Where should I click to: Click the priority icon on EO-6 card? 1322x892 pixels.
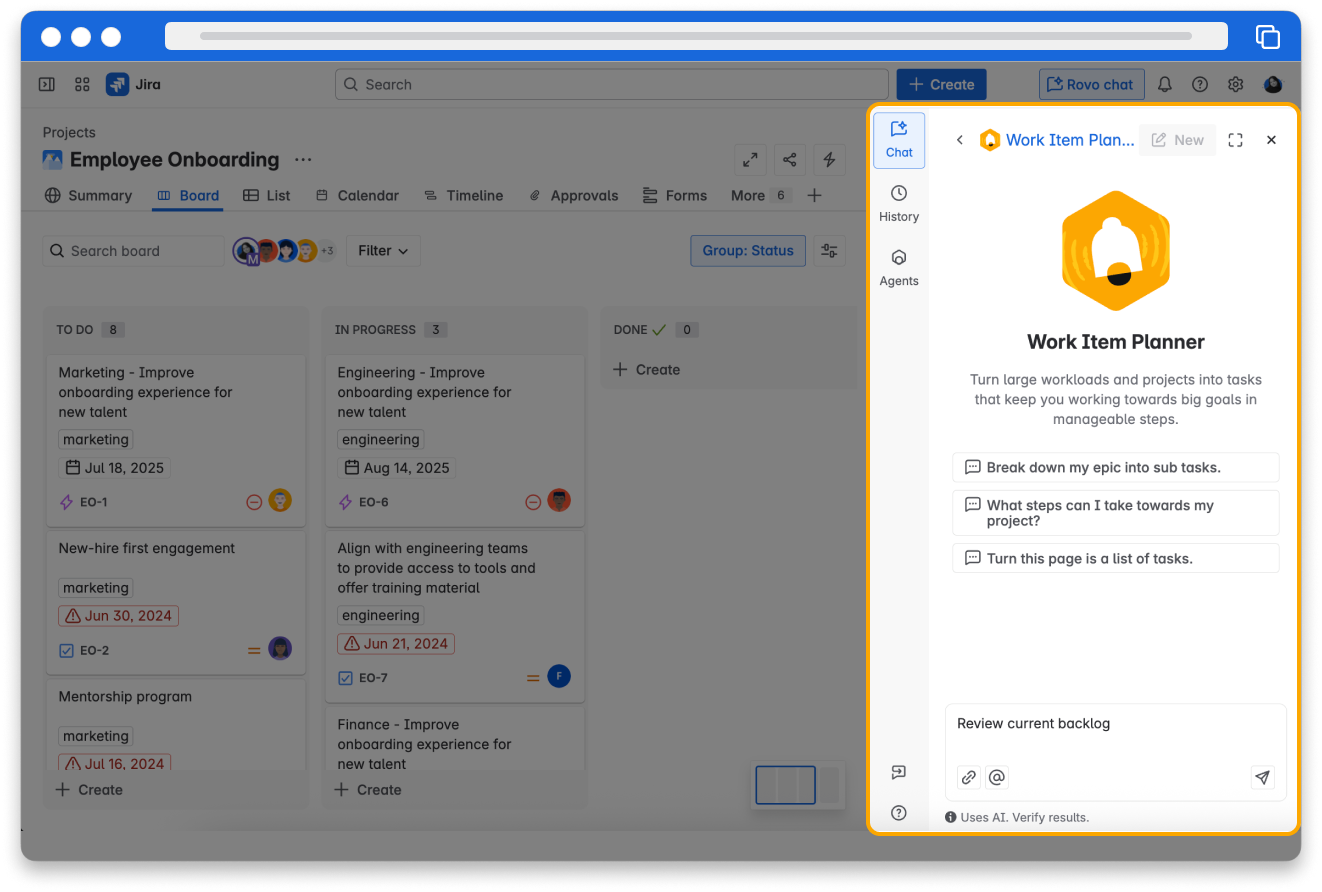(534, 502)
